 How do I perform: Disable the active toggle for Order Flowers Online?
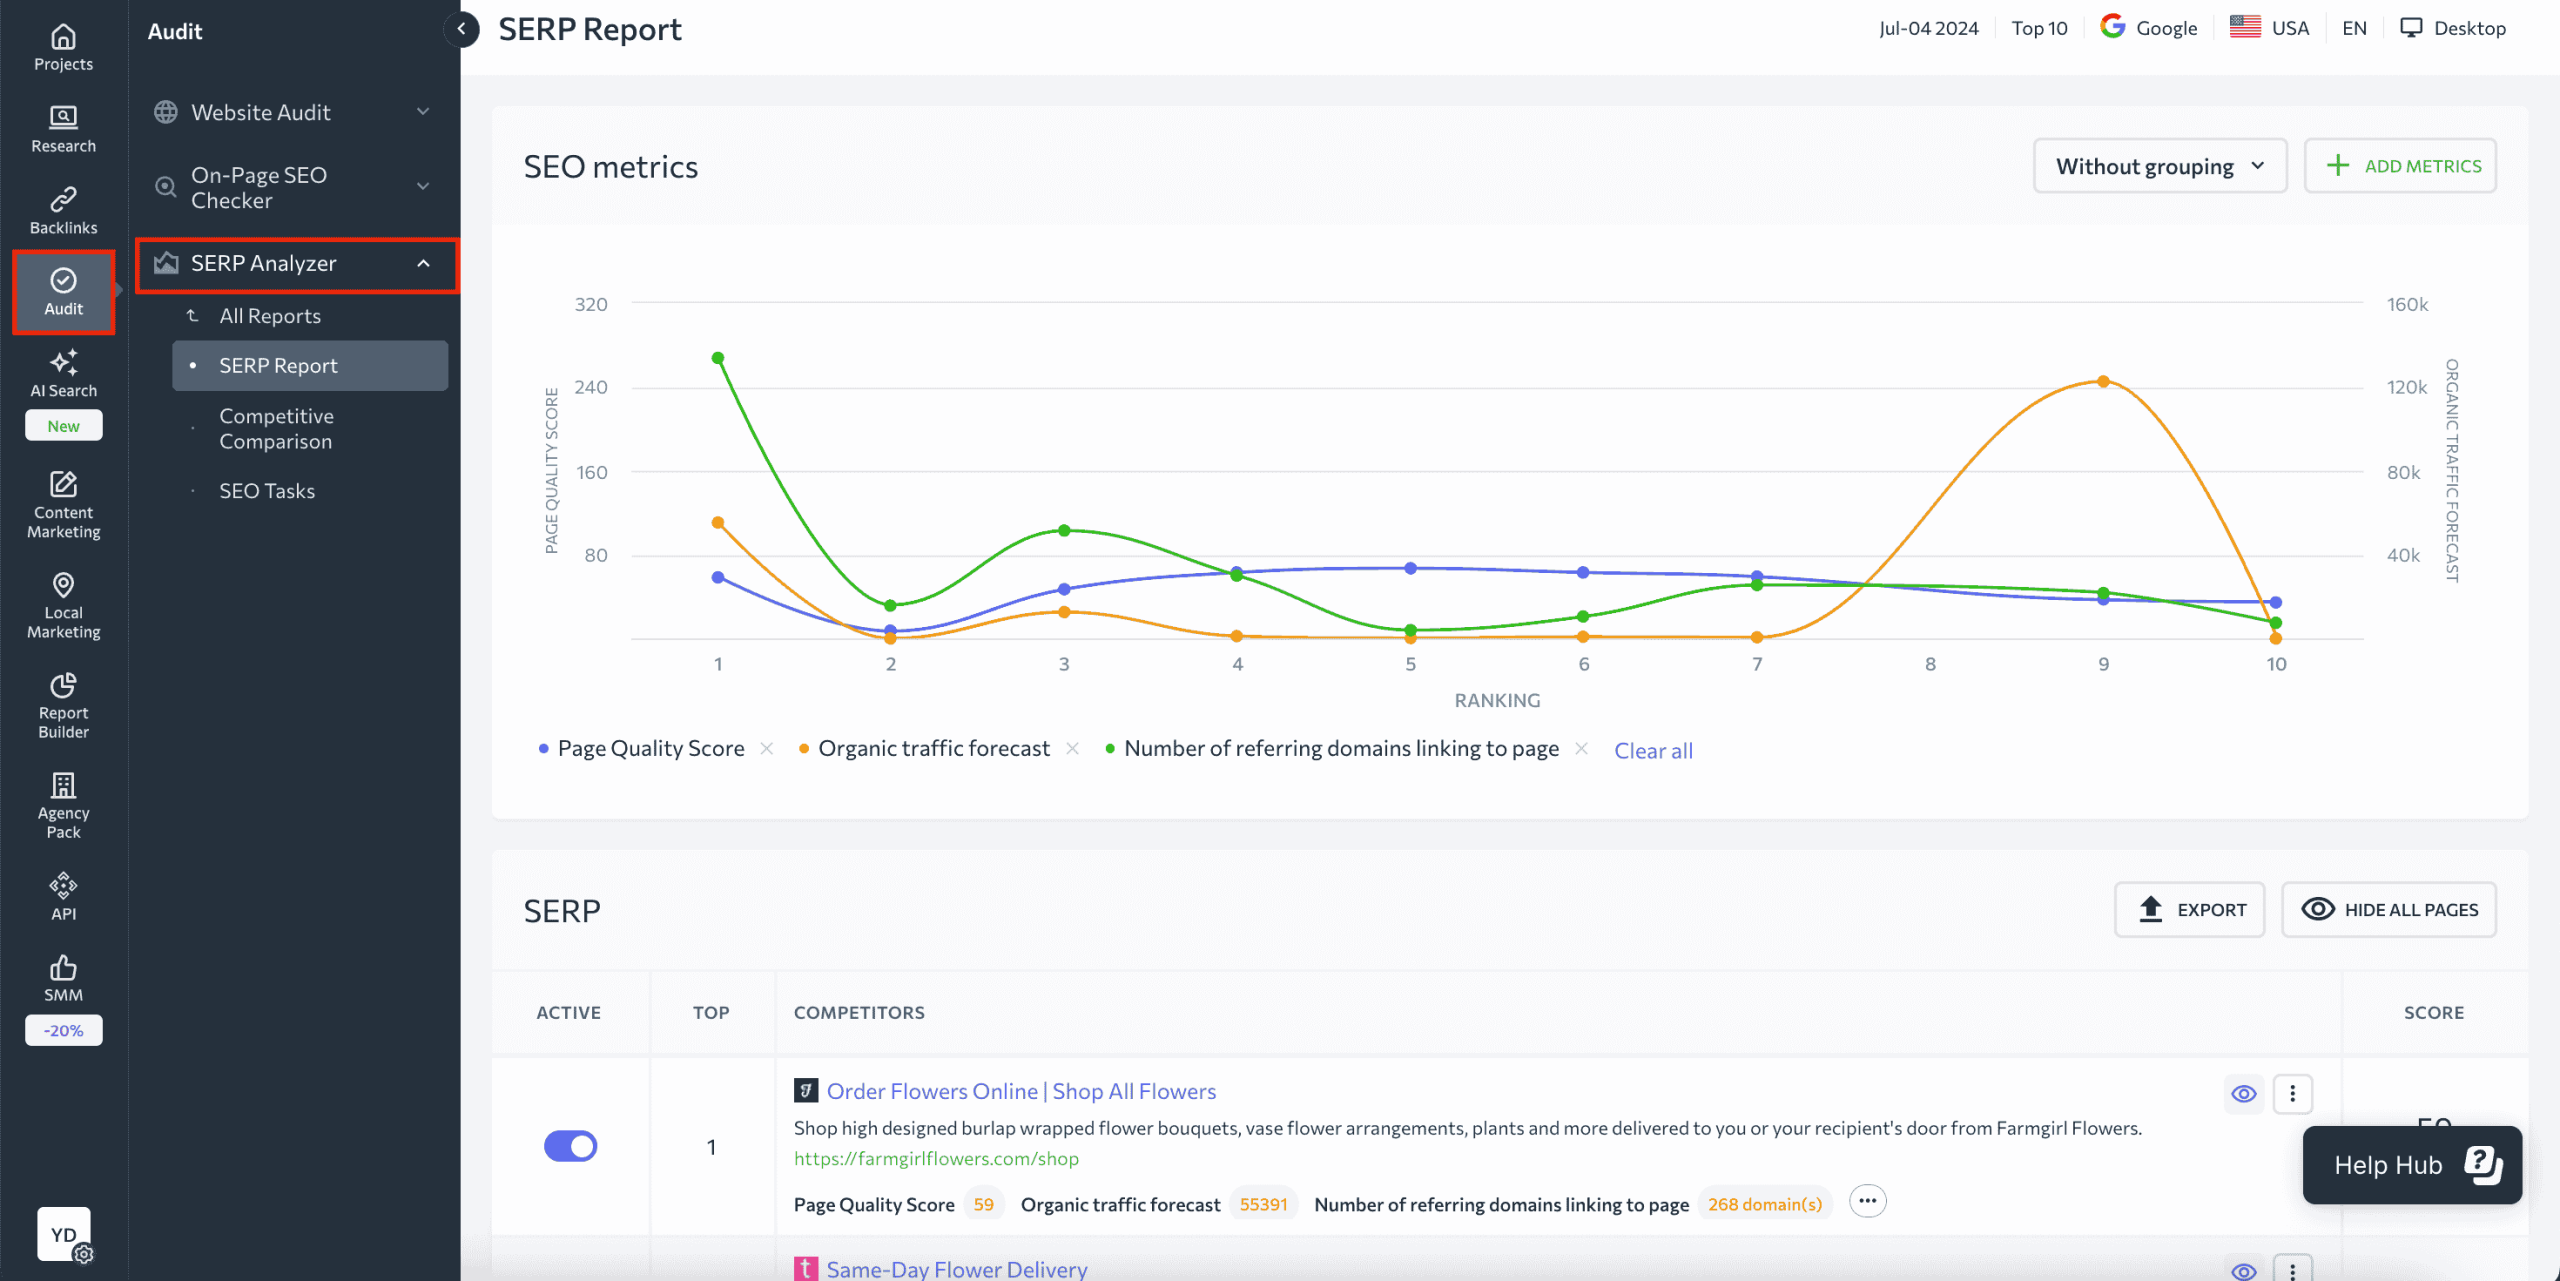pos(570,1146)
